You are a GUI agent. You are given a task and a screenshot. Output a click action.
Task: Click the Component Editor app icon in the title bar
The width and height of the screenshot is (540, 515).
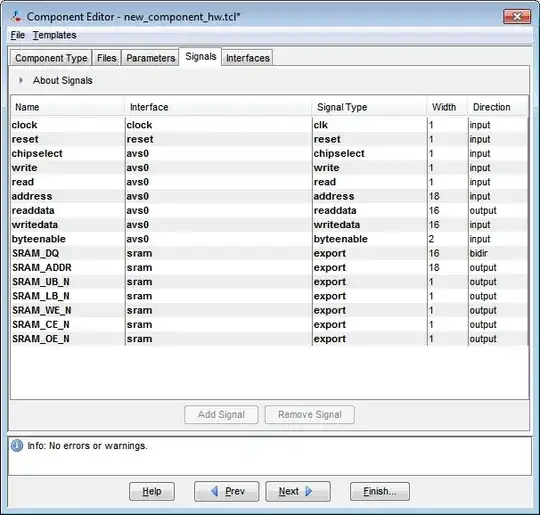pos(16,17)
